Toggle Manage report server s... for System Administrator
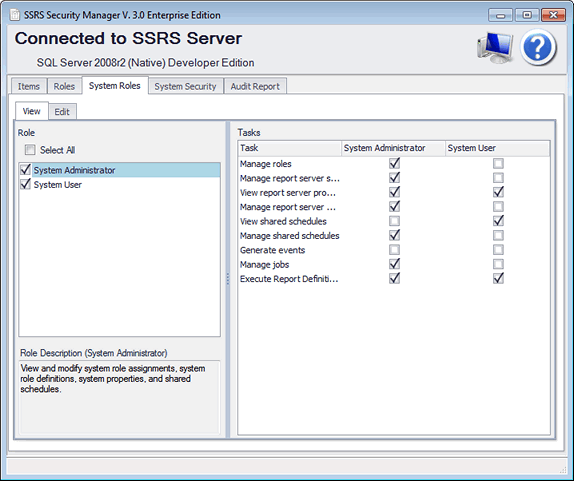This screenshot has width=574, height=481. click(394, 178)
